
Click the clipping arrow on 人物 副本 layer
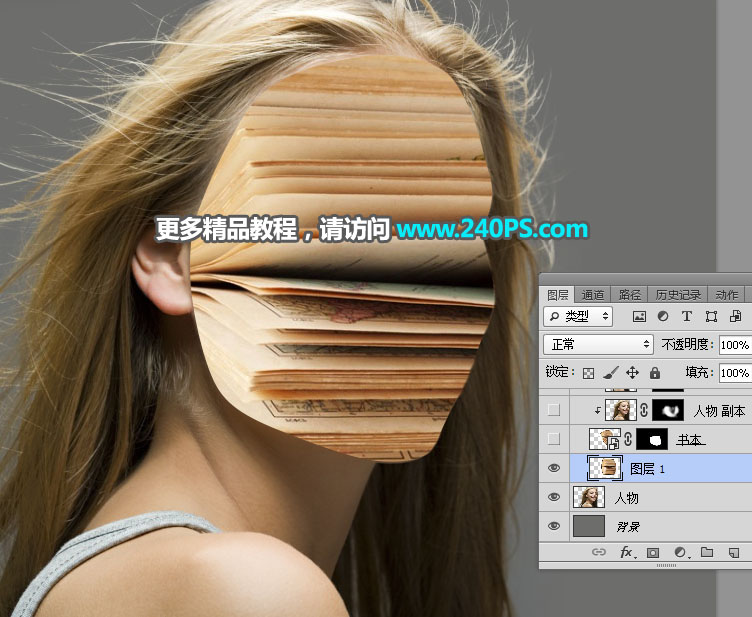pos(598,411)
